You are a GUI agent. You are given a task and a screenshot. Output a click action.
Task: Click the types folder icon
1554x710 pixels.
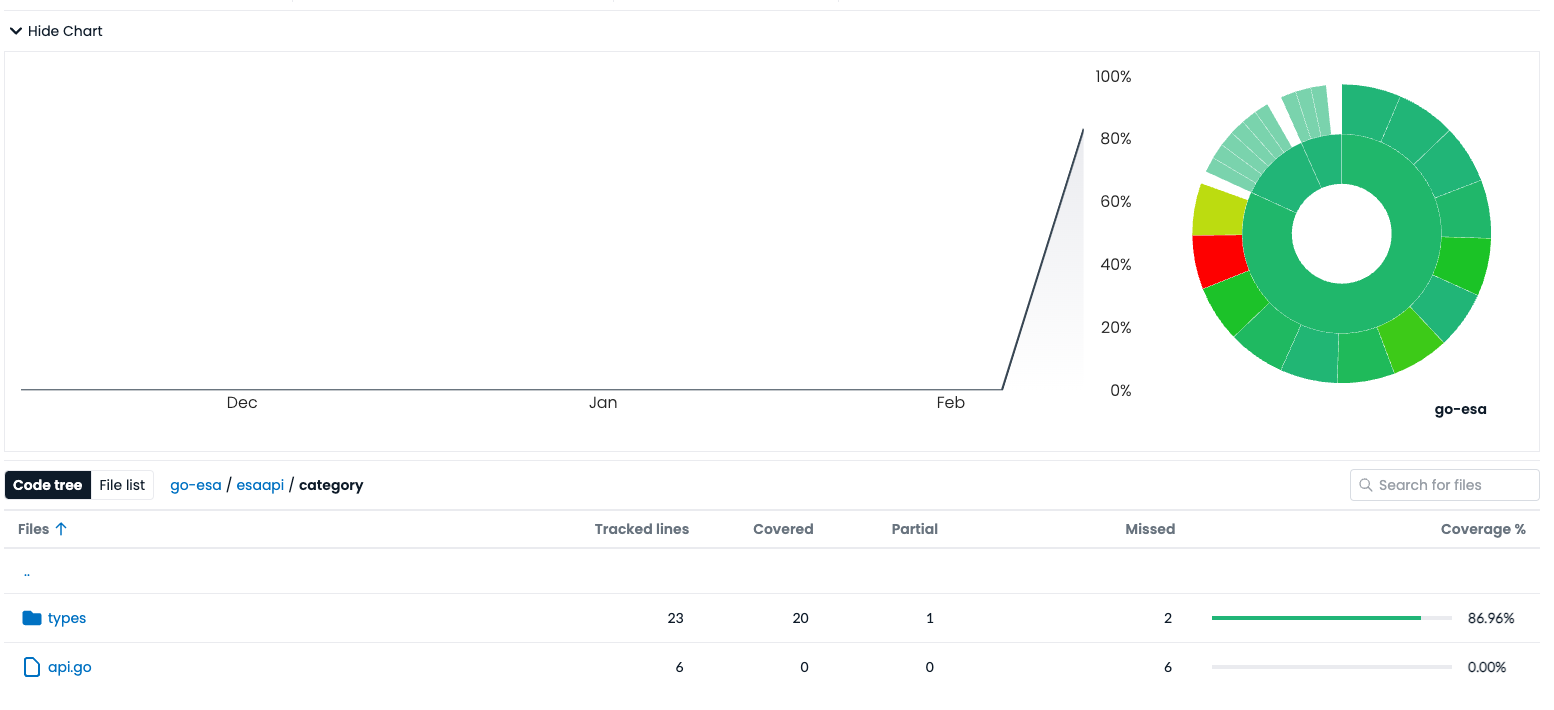pos(32,618)
